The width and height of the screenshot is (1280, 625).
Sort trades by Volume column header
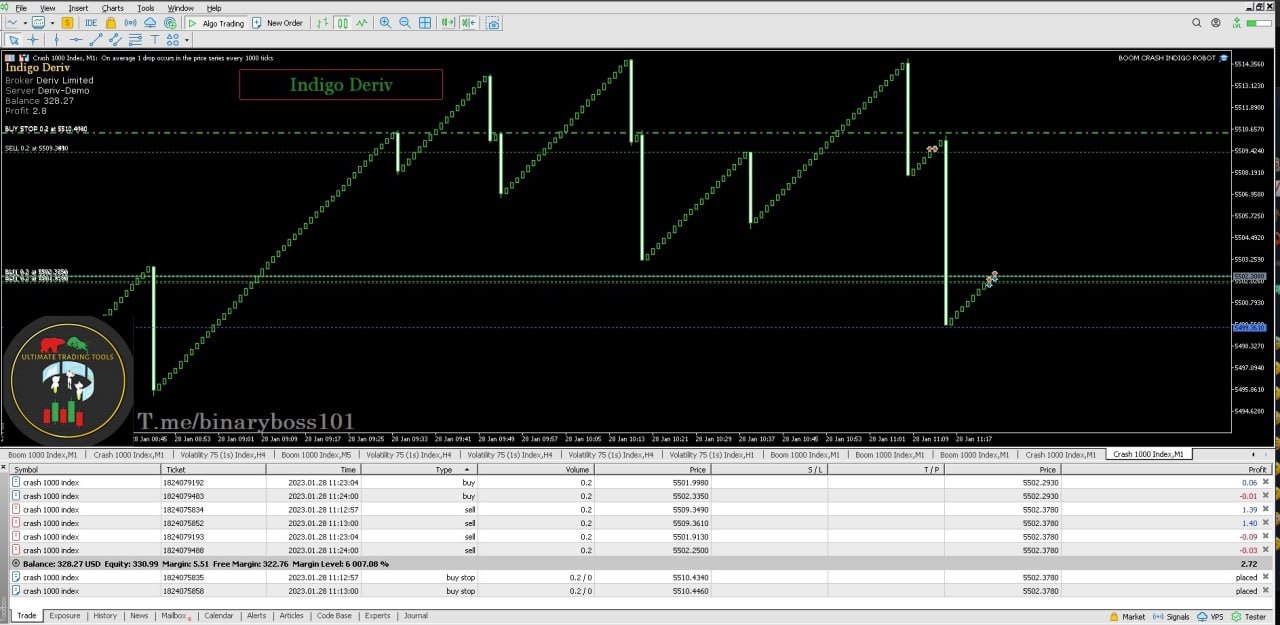coord(535,469)
